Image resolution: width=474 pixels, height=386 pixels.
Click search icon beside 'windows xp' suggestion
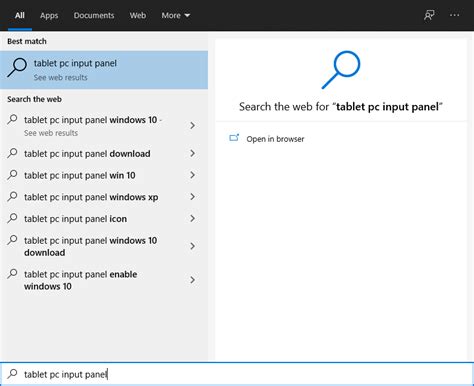pos(12,196)
